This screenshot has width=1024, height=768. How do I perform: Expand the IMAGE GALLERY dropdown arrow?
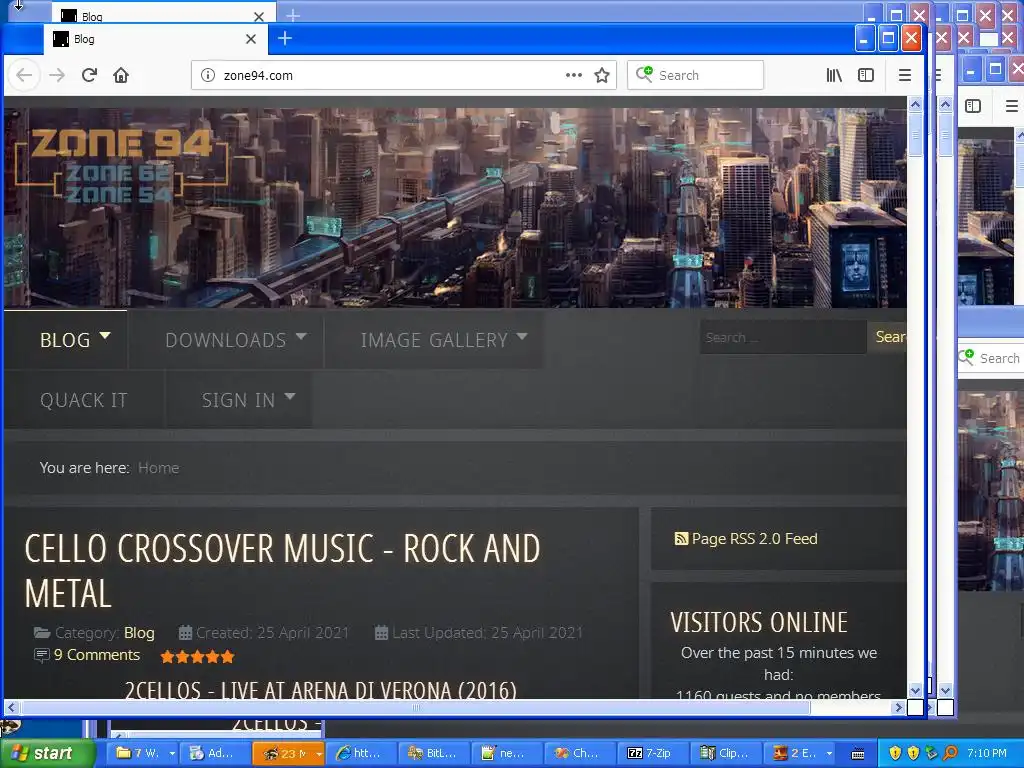(522, 336)
